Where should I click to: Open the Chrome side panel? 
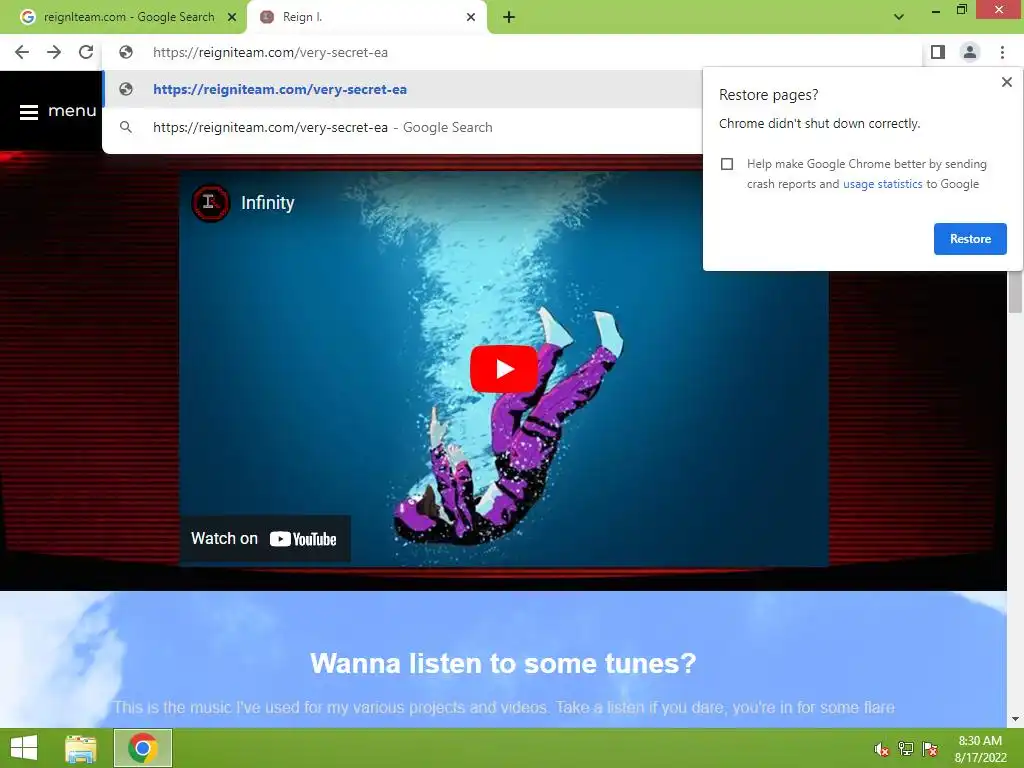click(x=938, y=52)
